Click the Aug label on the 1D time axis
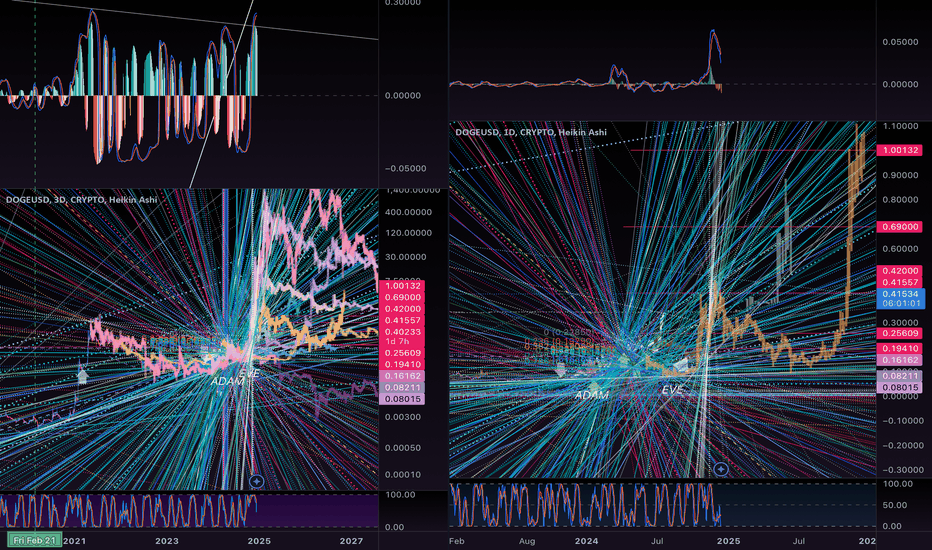932x550 pixels. pyautogui.click(x=527, y=541)
